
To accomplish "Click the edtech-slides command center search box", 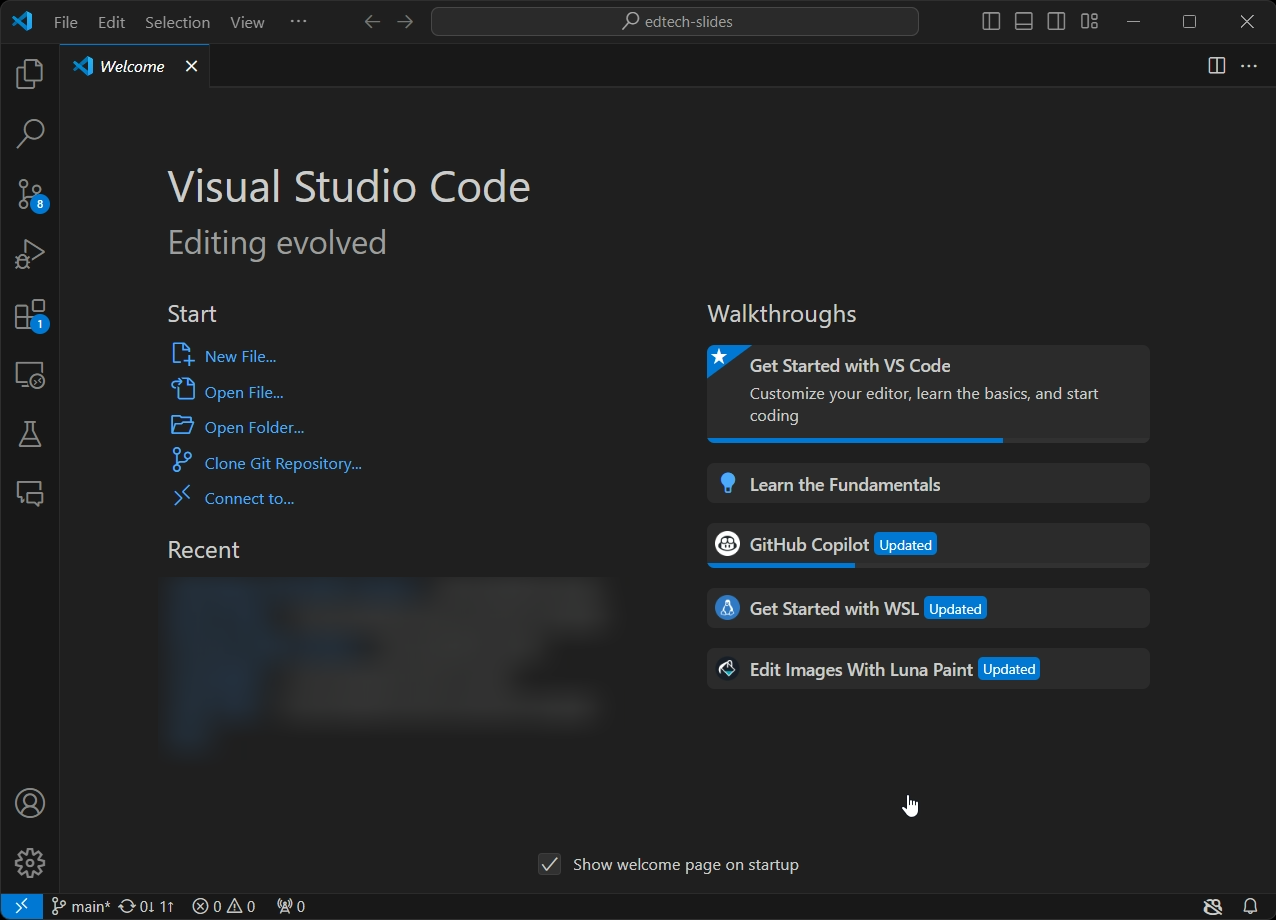I will [x=675, y=22].
